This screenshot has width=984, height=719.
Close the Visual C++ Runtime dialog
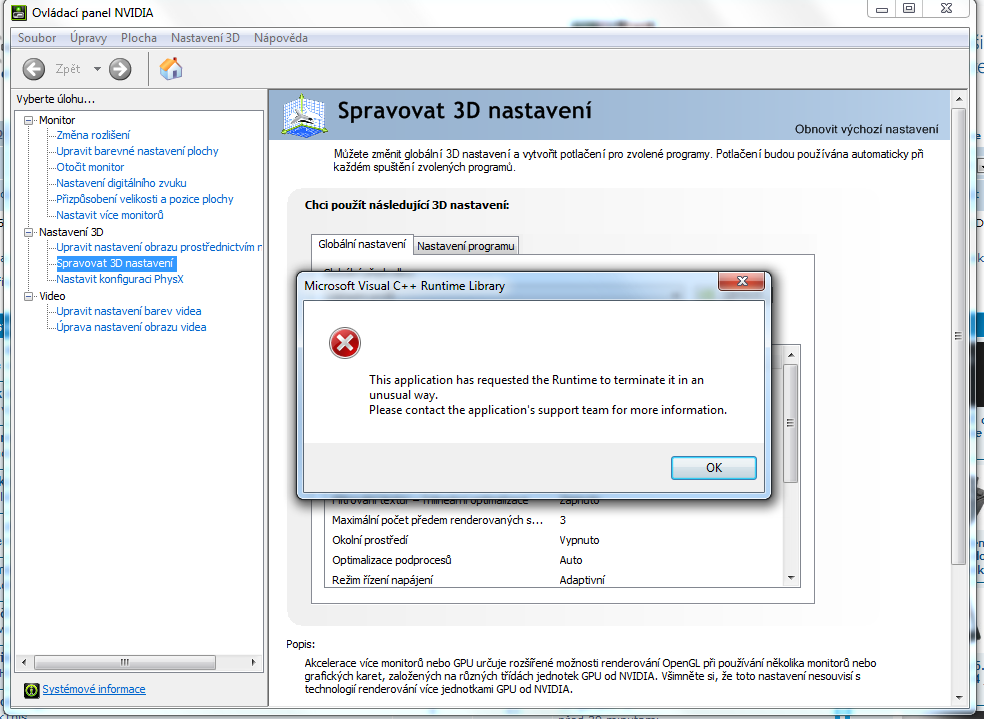742,281
